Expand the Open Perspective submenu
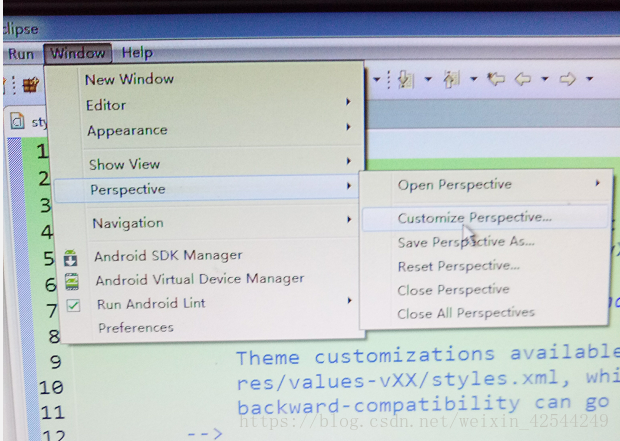The height and width of the screenshot is (441, 620). point(485,184)
